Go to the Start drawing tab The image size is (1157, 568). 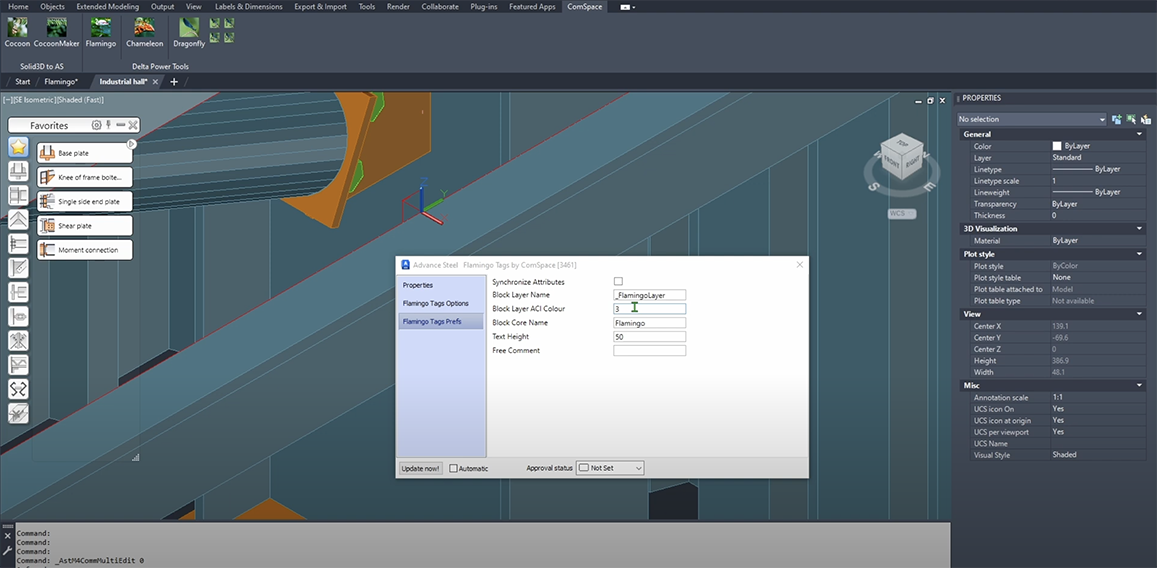pos(23,82)
